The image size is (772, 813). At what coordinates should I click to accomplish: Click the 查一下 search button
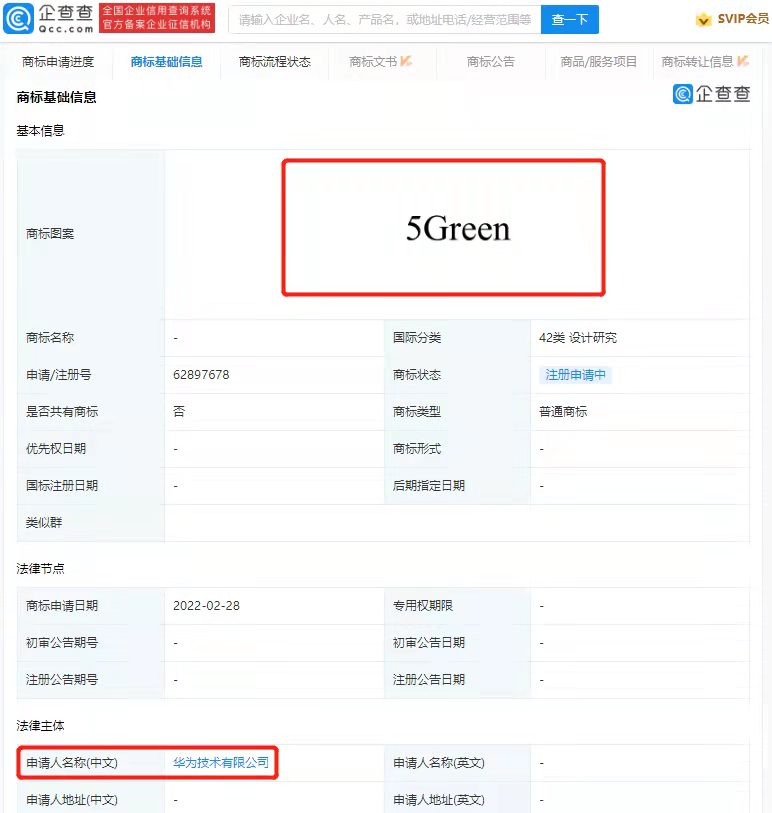click(569, 20)
